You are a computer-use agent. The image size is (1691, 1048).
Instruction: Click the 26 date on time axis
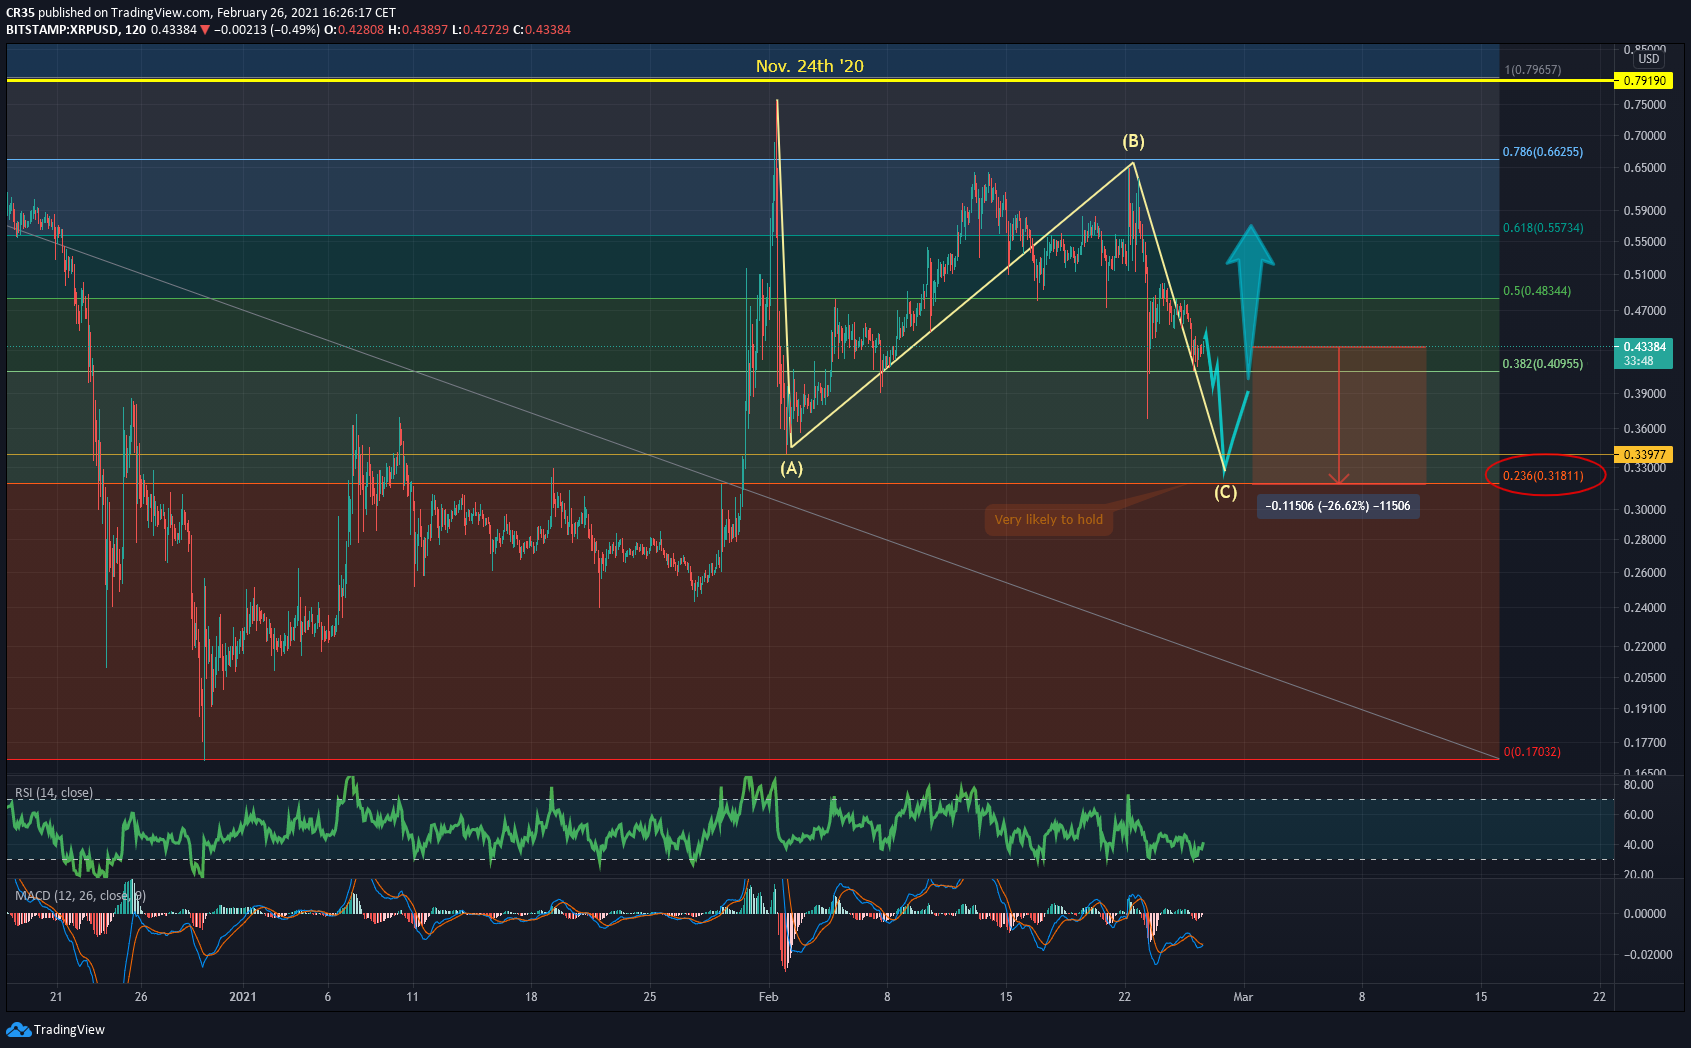tap(141, 997)
